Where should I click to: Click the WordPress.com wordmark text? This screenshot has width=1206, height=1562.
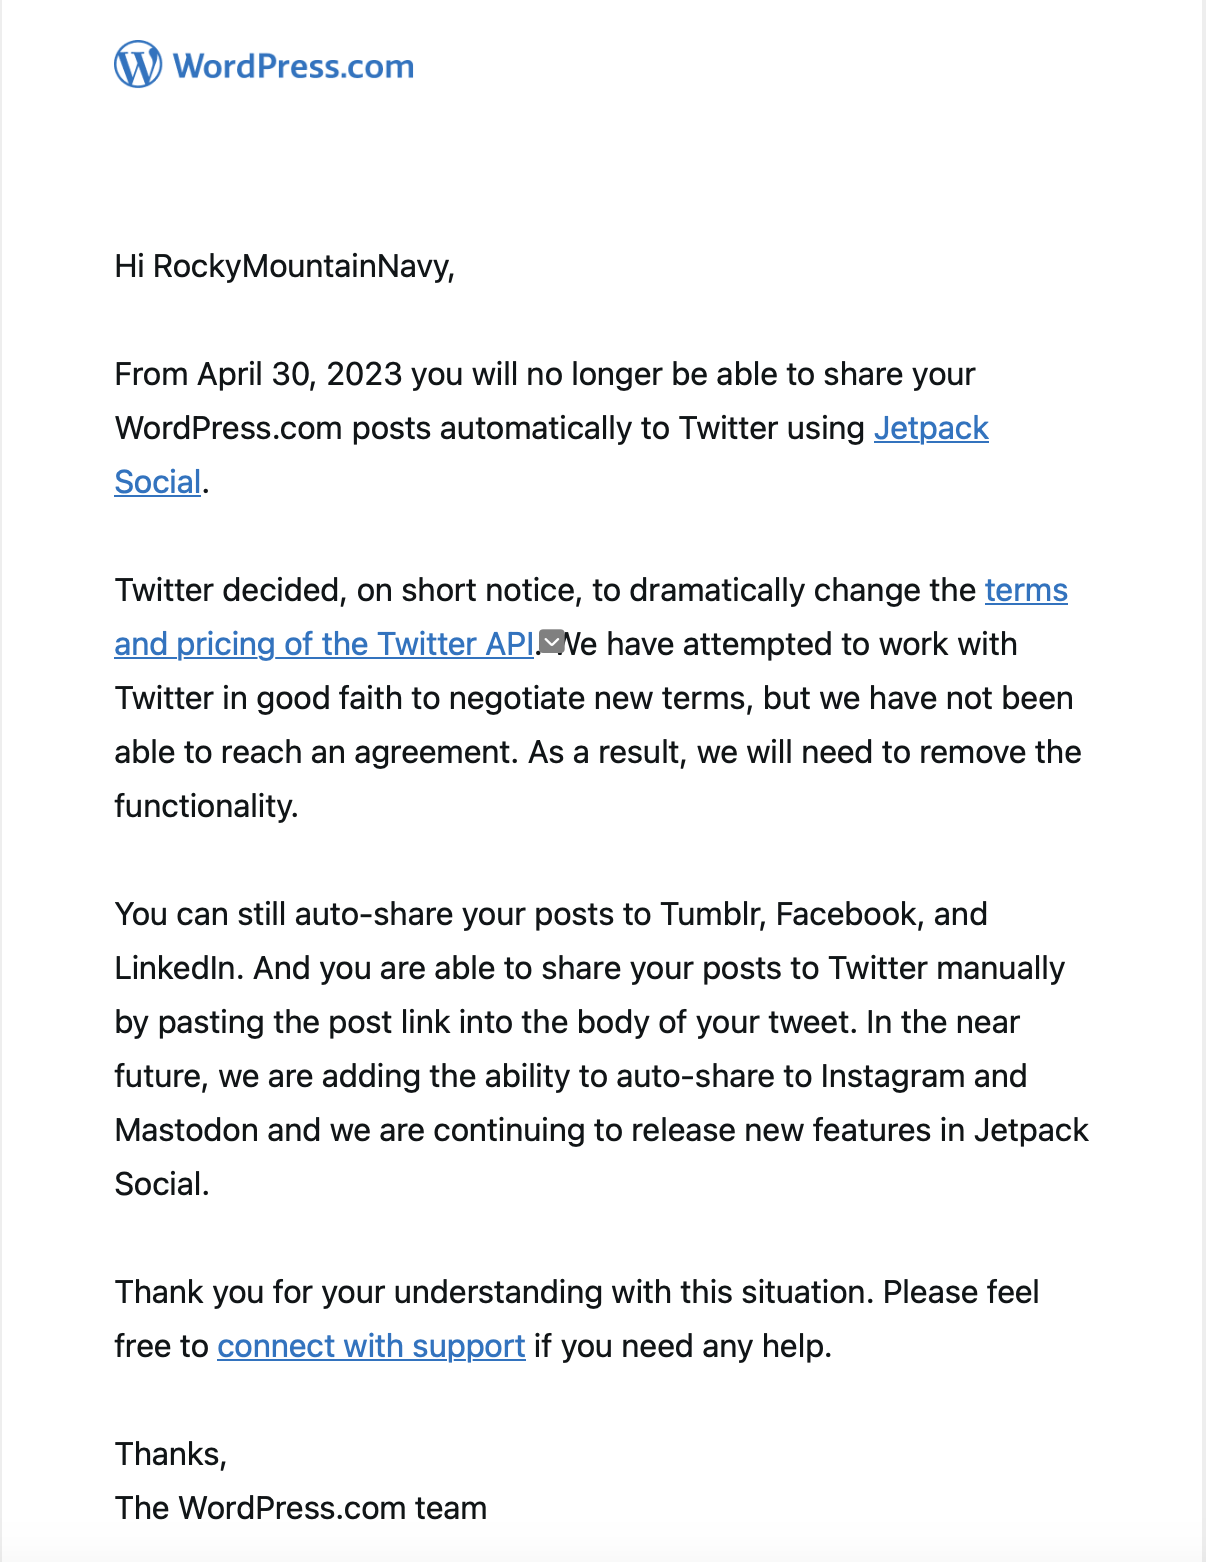(x=293, y=67)
